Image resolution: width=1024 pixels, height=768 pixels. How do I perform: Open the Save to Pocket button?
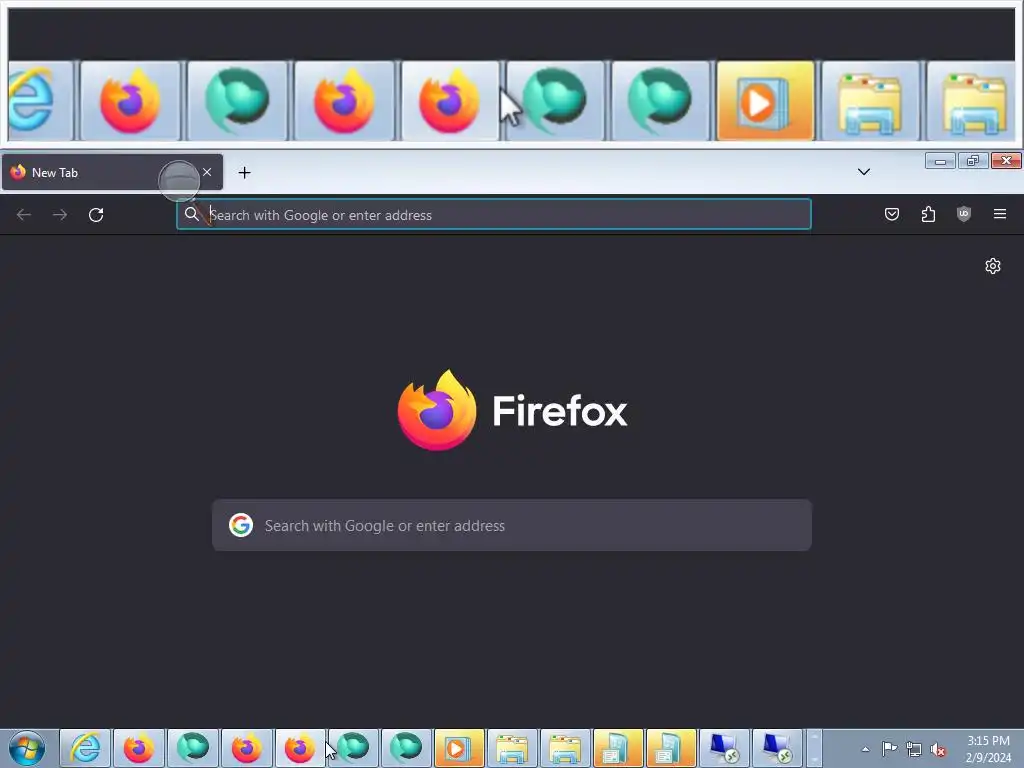(x=891, y=214)
